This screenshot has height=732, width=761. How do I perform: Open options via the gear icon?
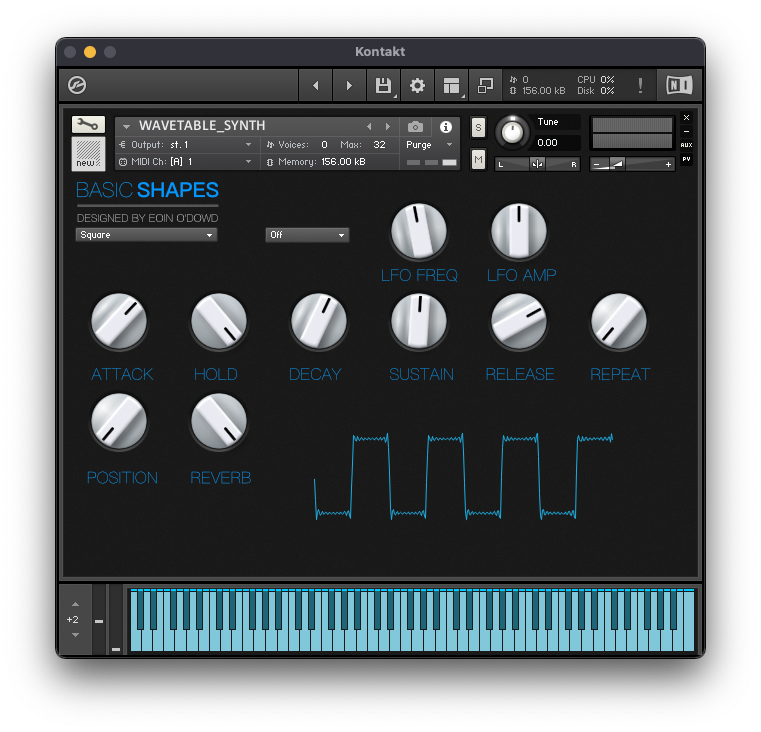click(417, 85)
